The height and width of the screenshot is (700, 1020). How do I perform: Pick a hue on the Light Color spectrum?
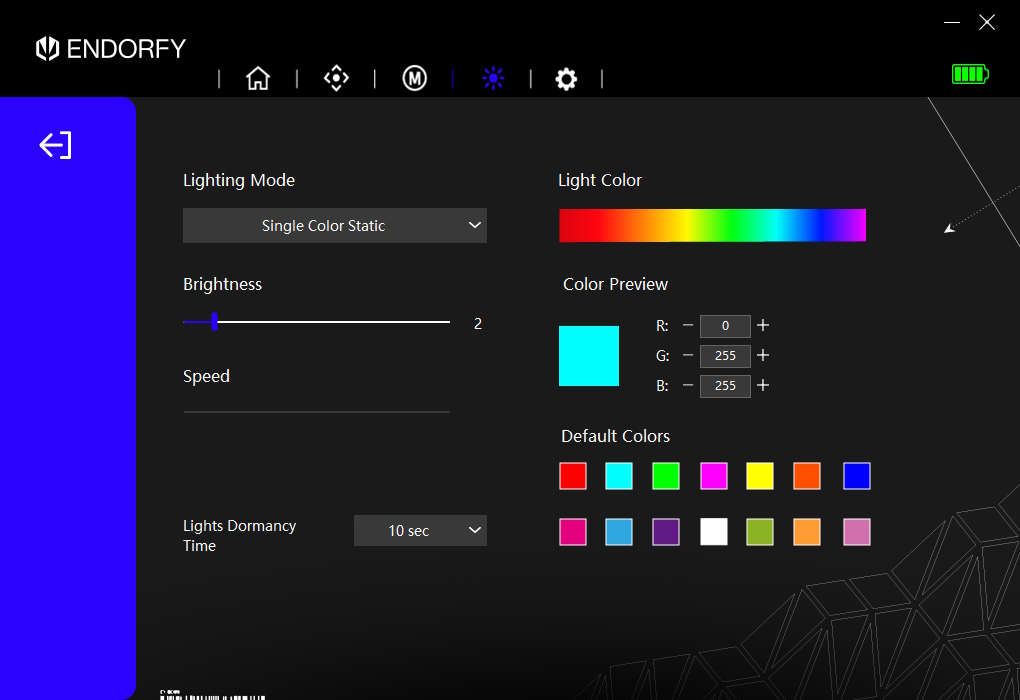click(712, 225)
